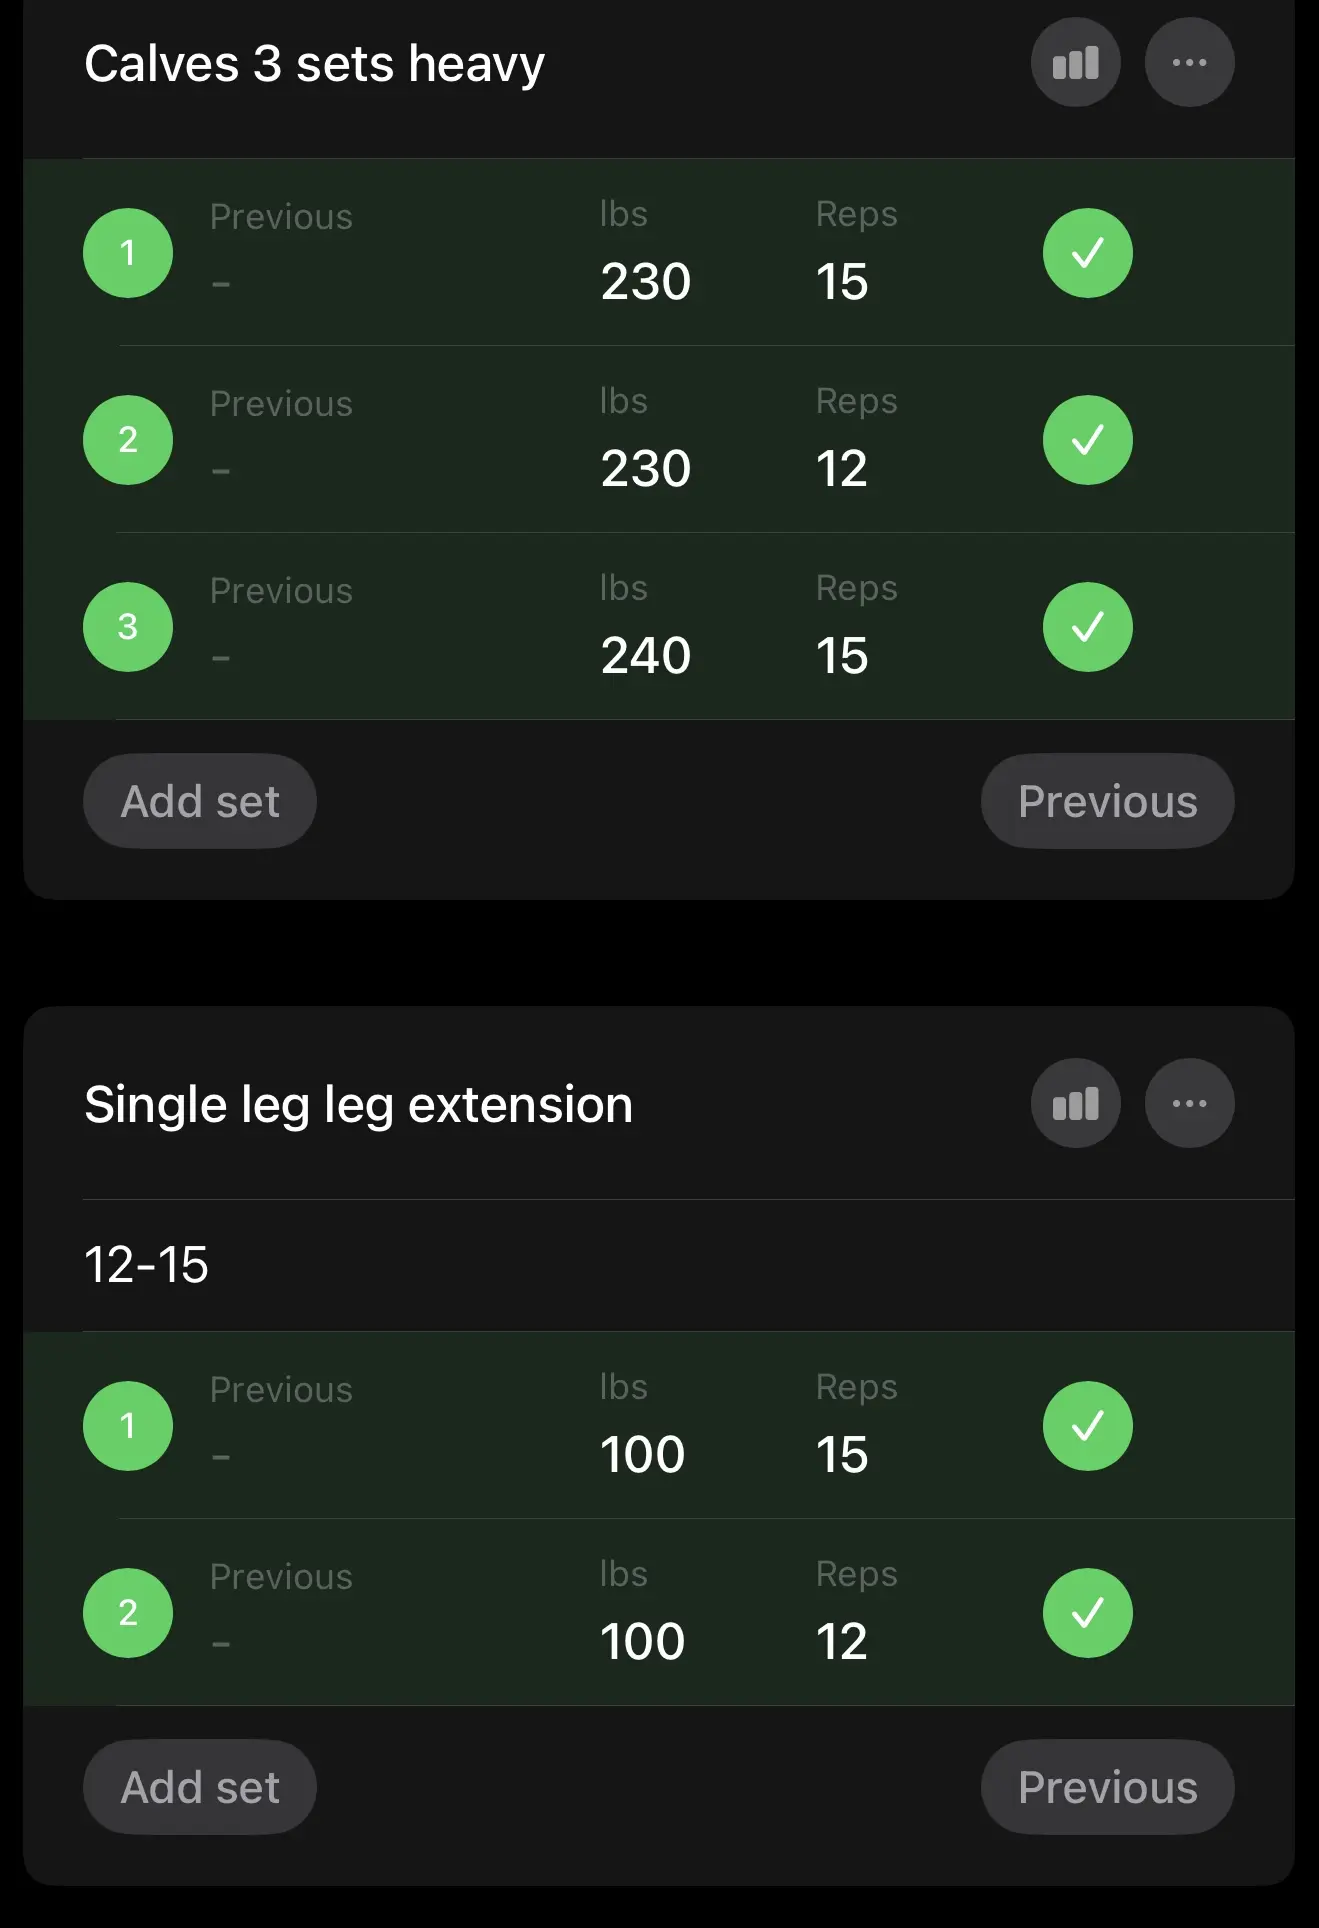Uncheck Calves set 1 completion checkmark
This screenshot has width=1319, height=1928.
[x=1087, y=253]
